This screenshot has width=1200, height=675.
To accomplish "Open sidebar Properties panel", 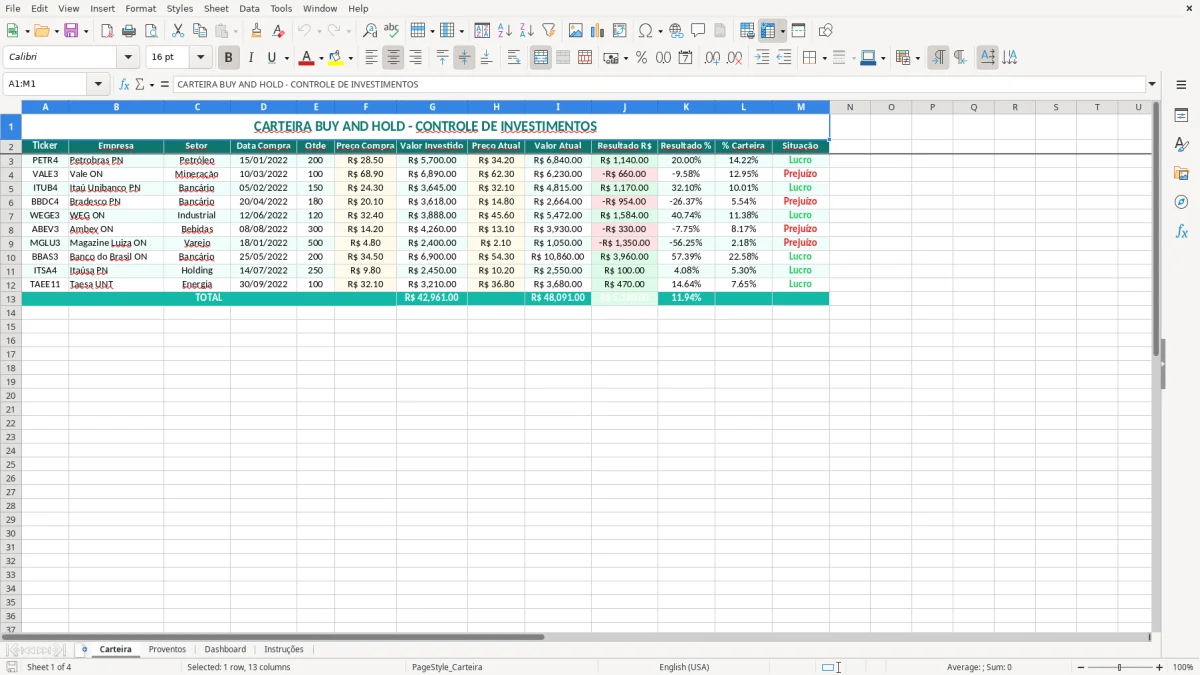I will tap(1181, 116).
